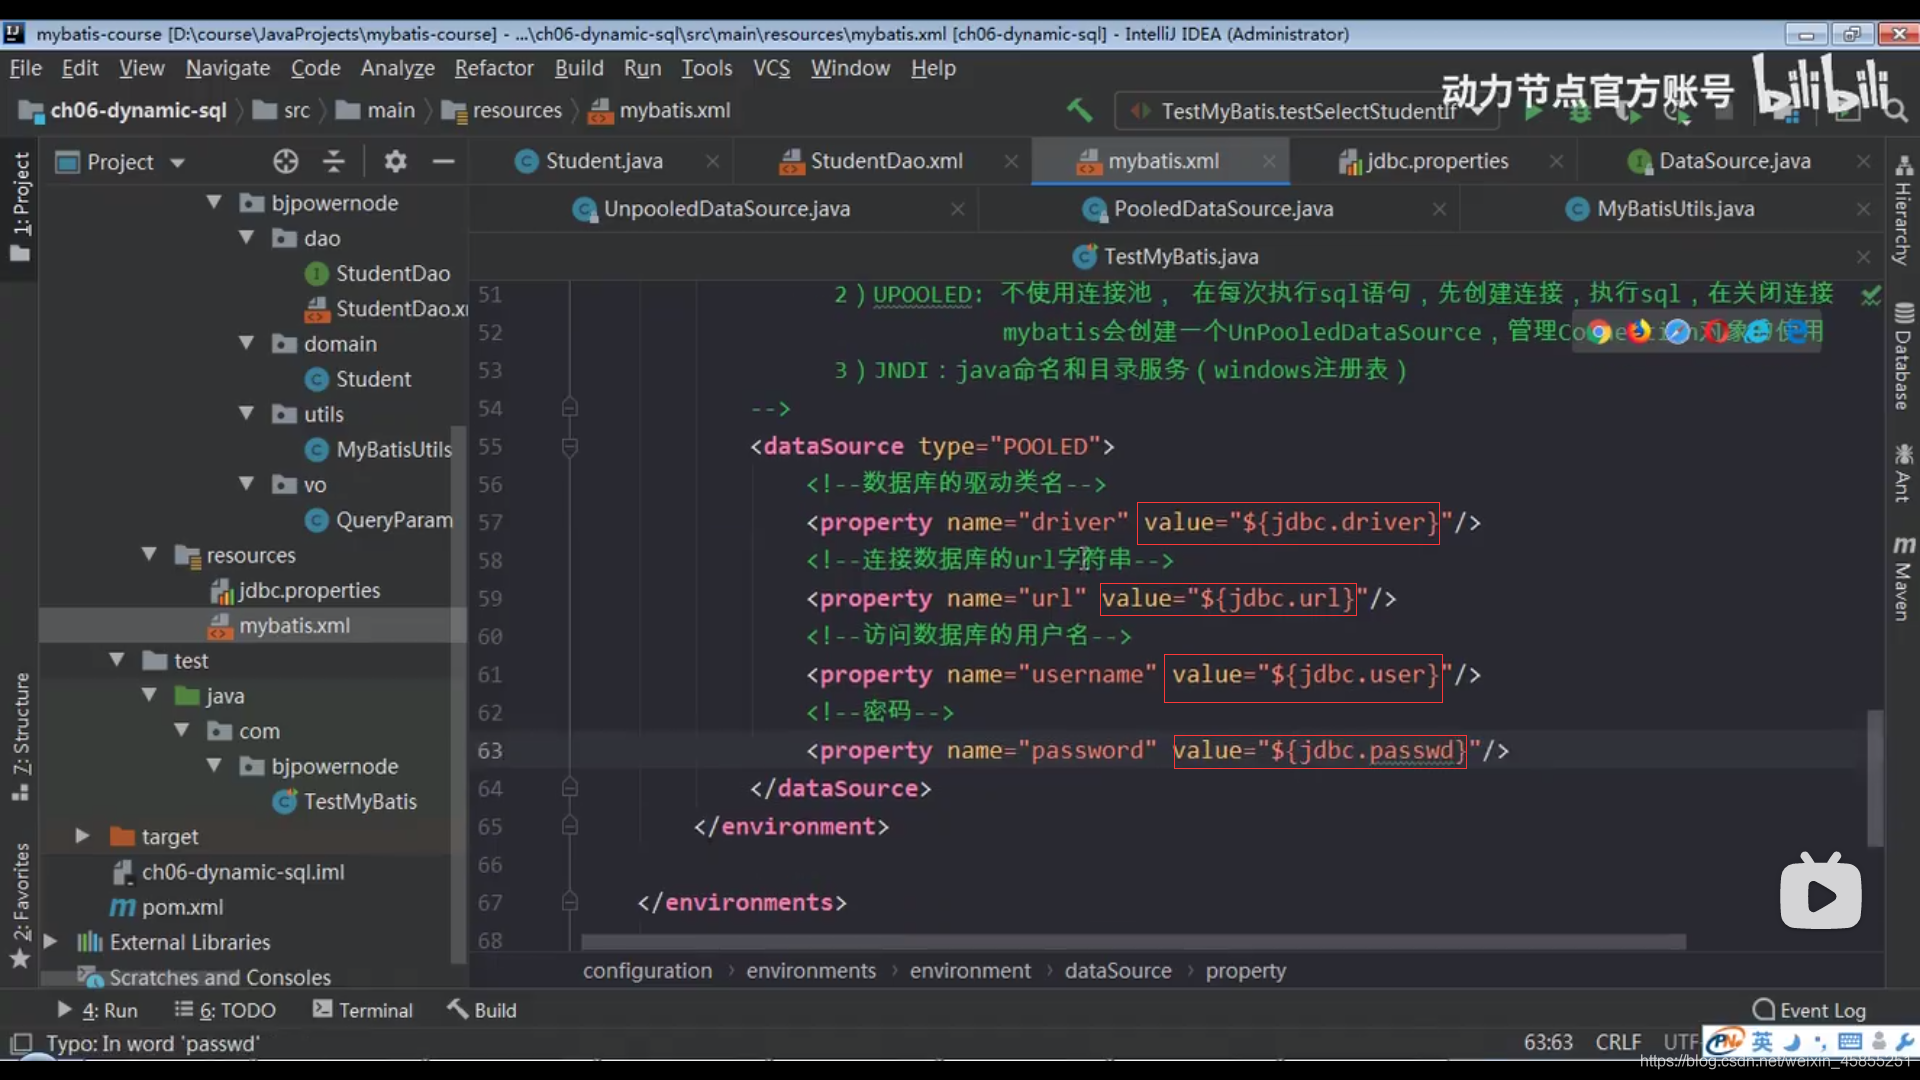The width and height of the screenshot is (1920, 1080).
Task: Expand the target folder
Action: (x=82, y=836)
